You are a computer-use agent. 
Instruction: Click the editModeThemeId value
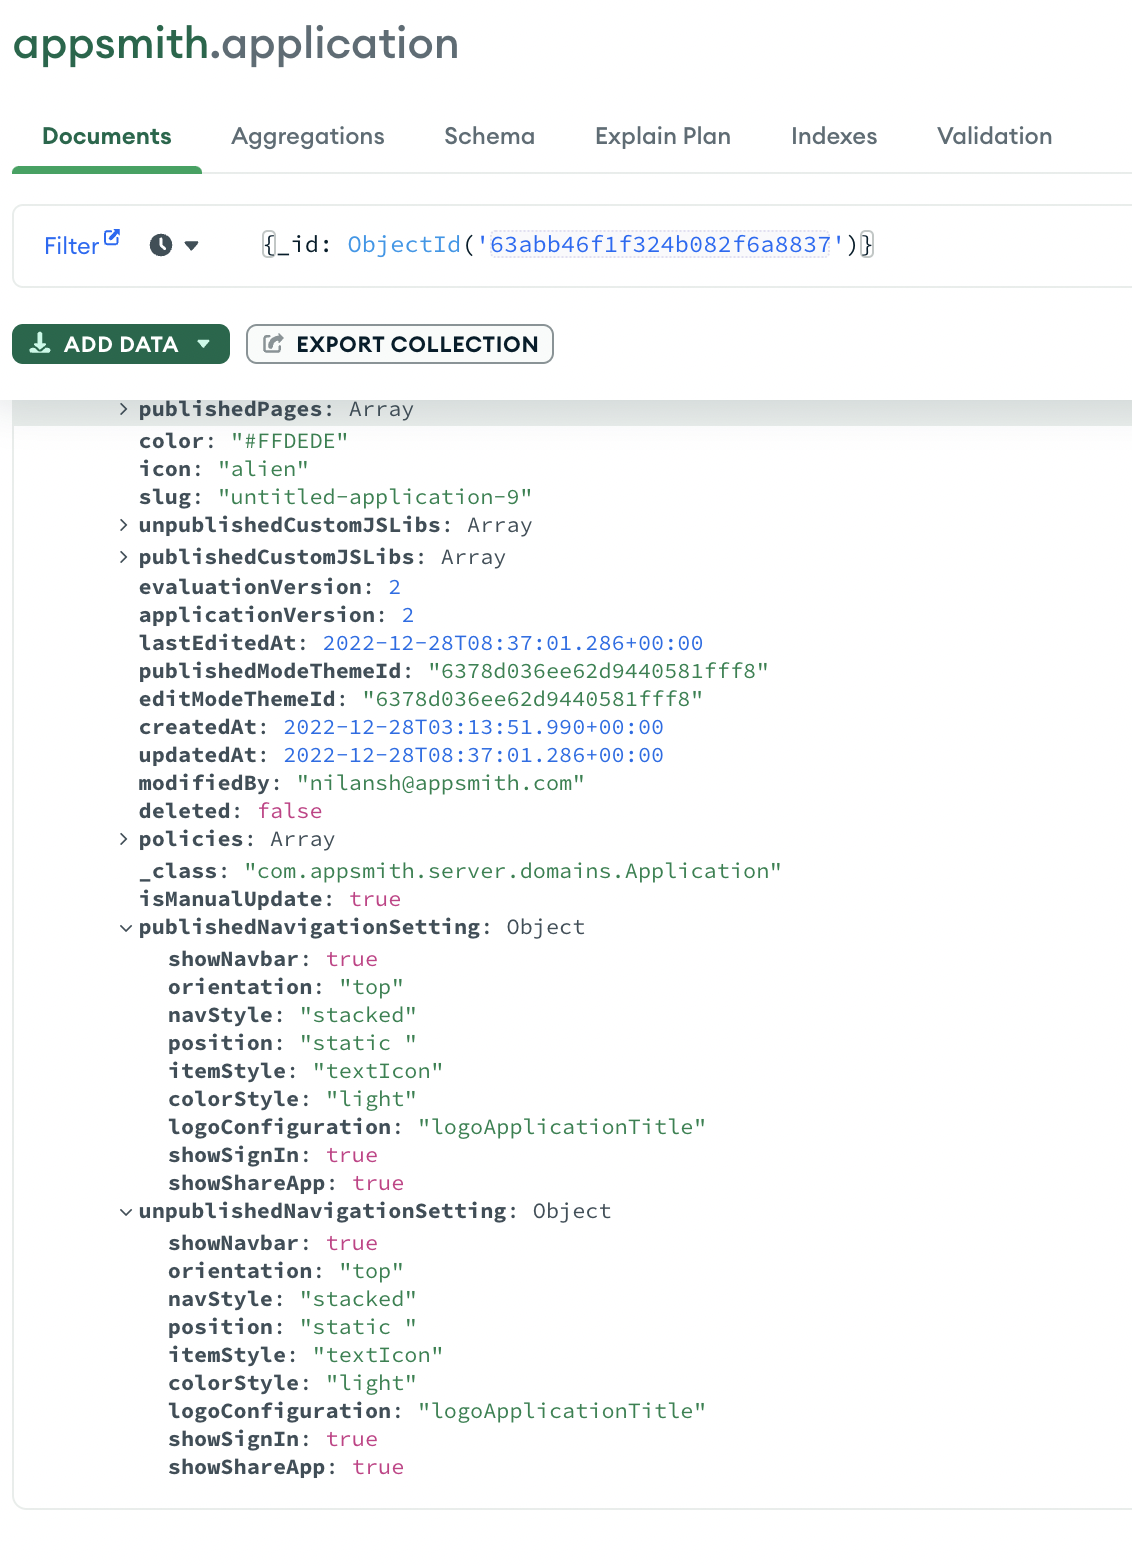pos(533,699)
